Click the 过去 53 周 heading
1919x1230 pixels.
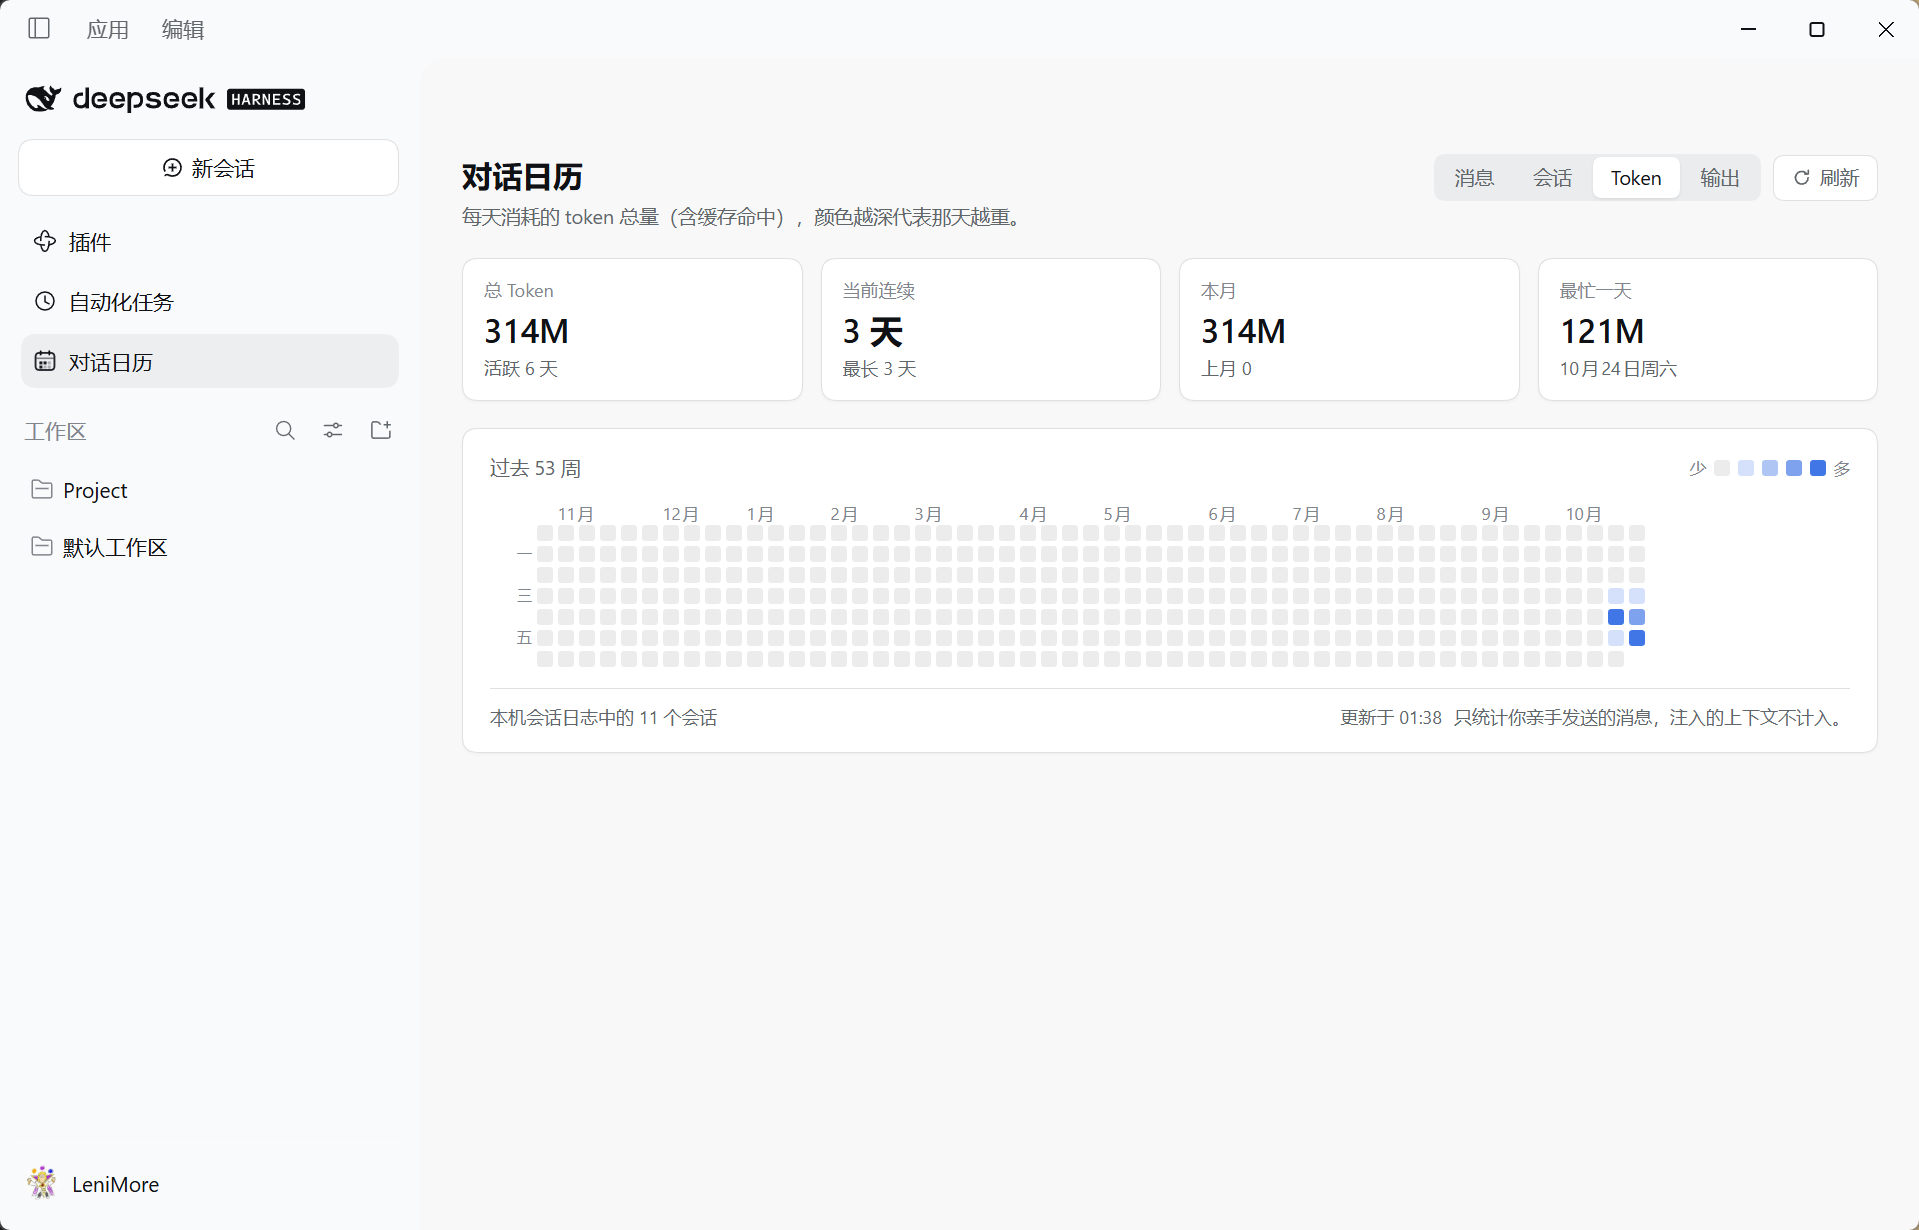(x=535, y=468)
